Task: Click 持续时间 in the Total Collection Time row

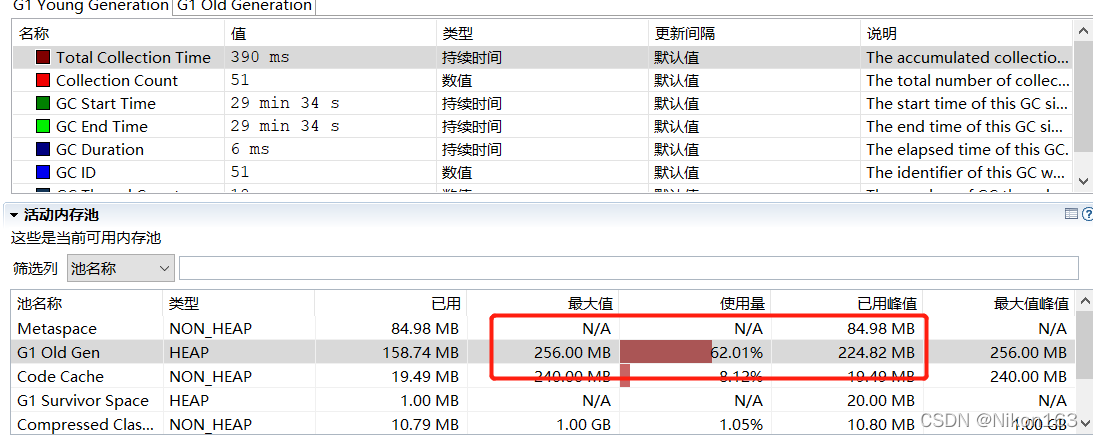Action: [x=471, y=58]
